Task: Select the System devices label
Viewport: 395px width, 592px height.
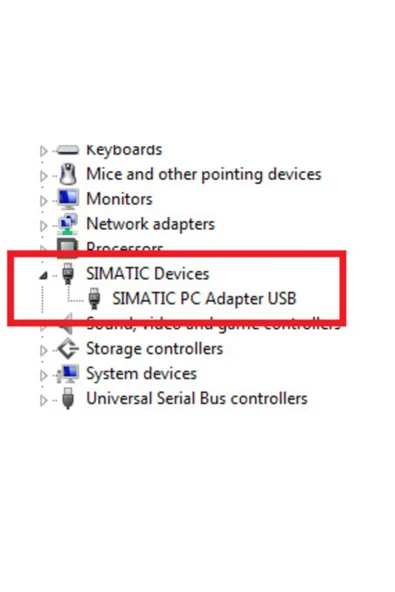Action: (x=141, y=374)
